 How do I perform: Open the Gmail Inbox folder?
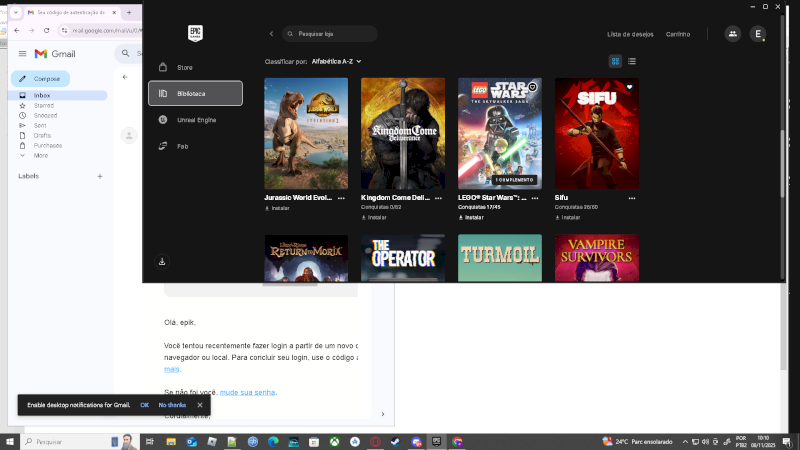tap(42, 95)
